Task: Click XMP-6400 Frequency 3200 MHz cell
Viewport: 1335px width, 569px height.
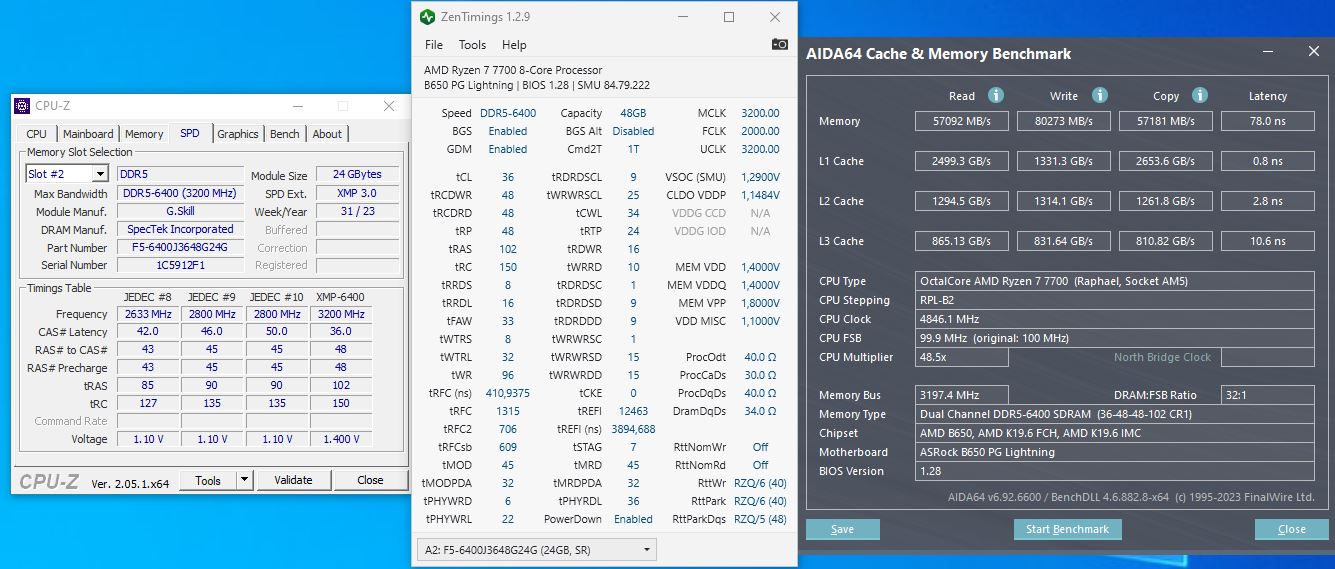Action: [341, 314]
